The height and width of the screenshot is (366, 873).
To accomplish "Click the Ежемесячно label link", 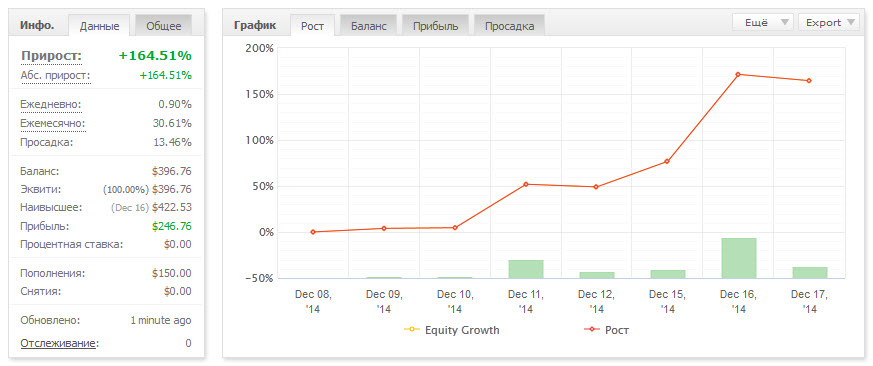I will pos(53,124).
